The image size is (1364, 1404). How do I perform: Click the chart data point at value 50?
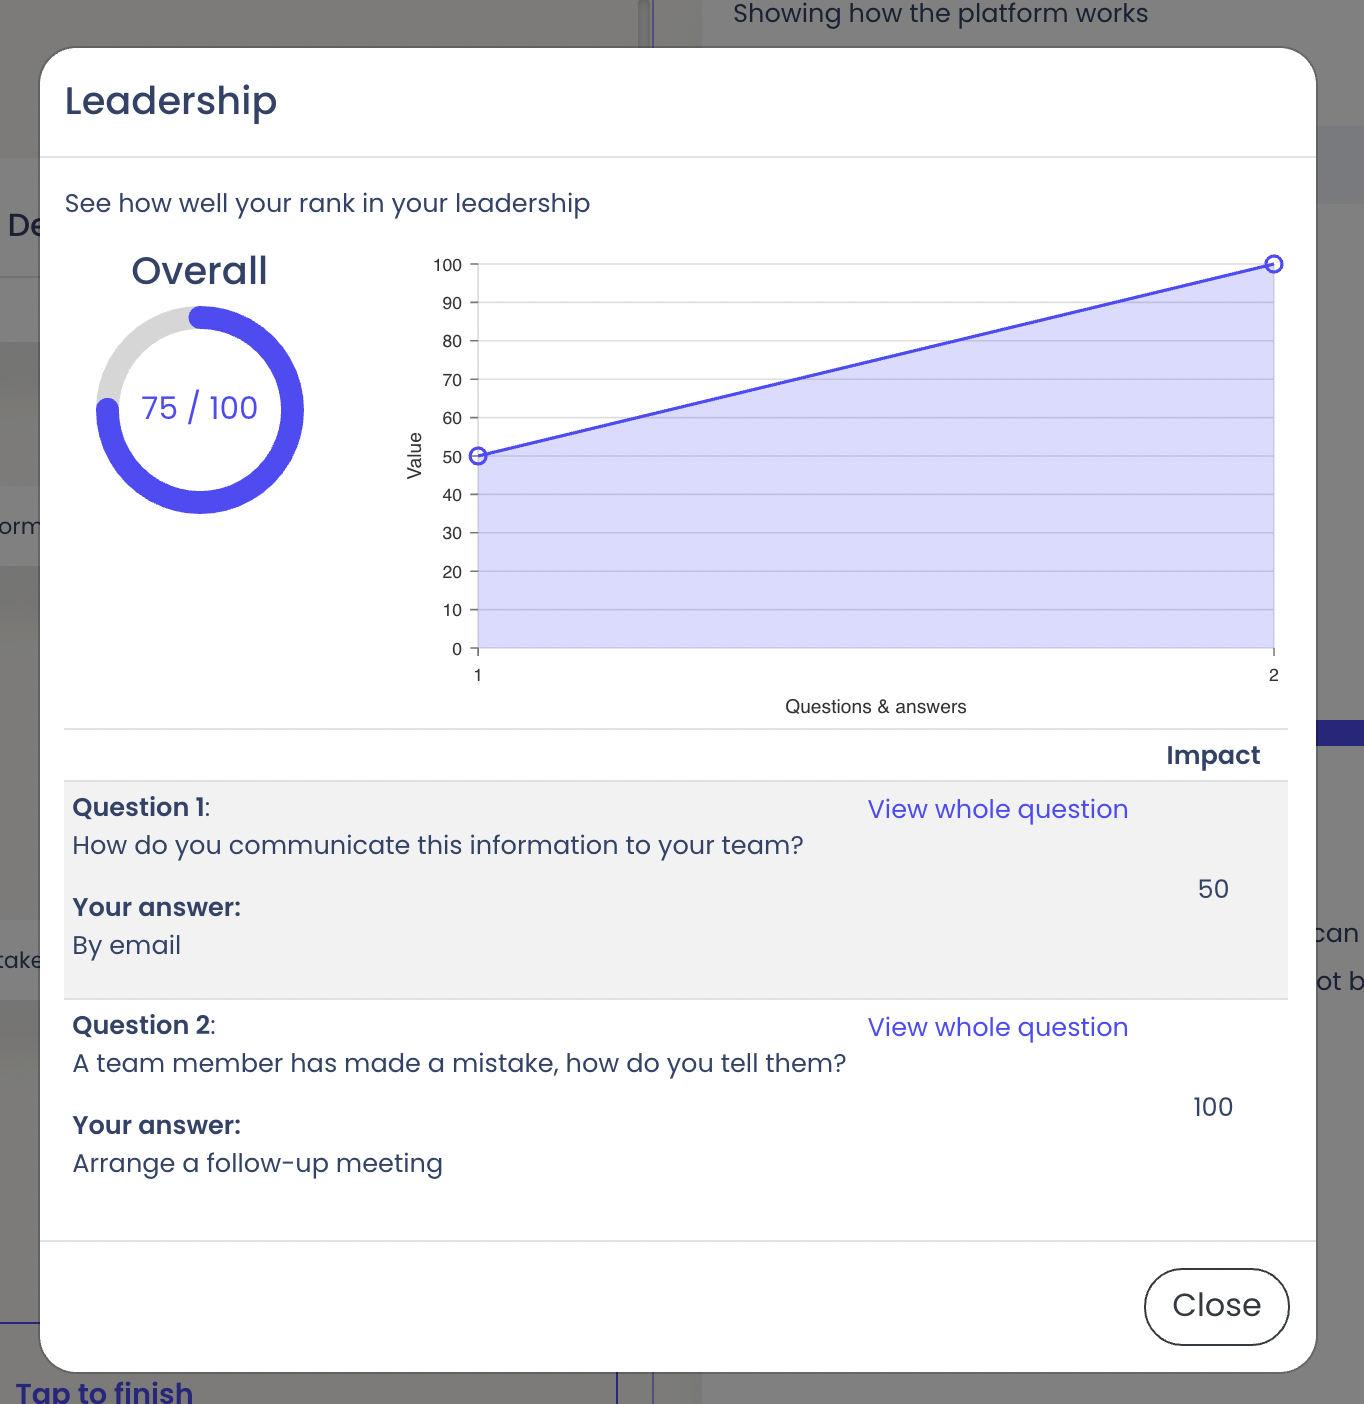478,456
